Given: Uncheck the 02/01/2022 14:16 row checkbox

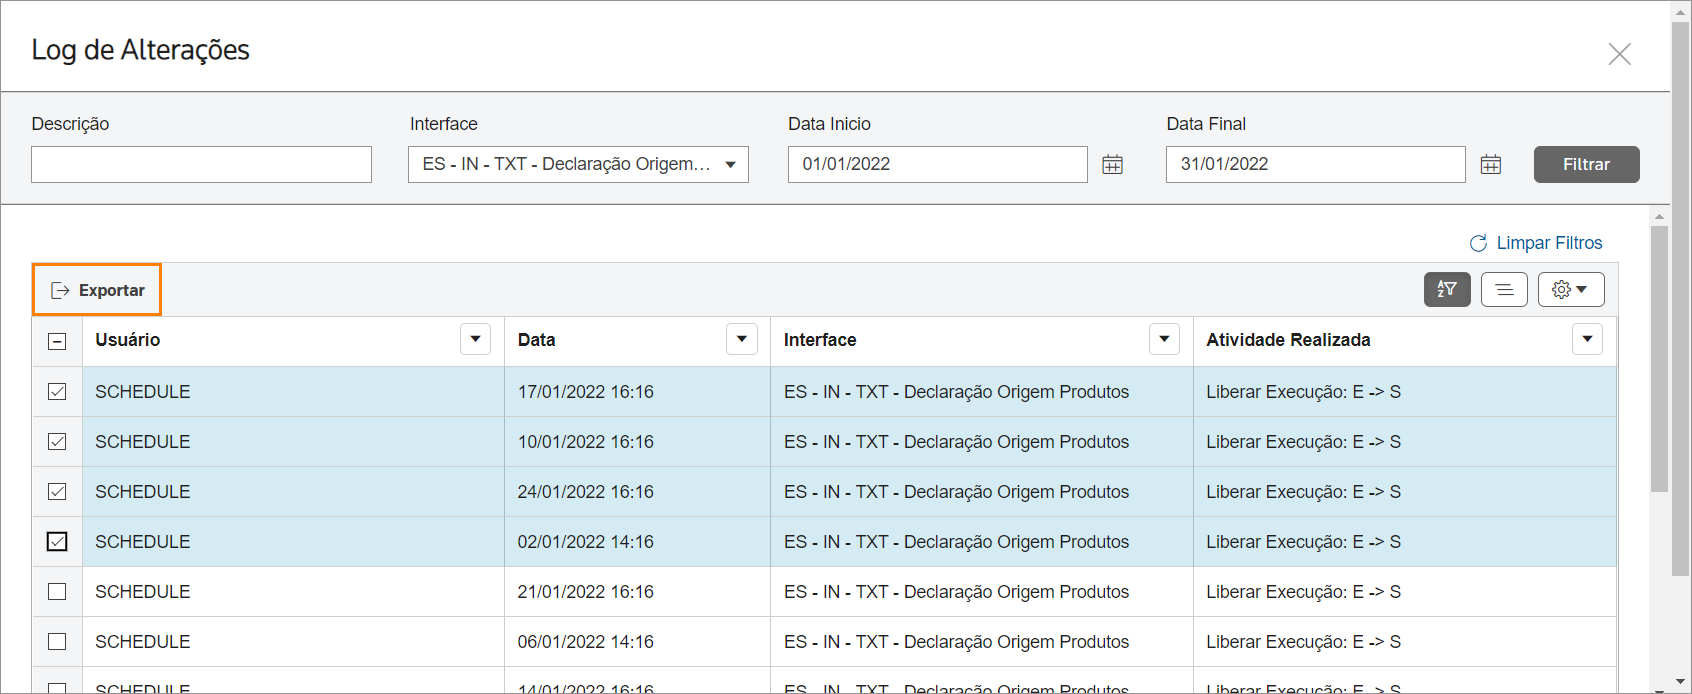Looking at the screenshot, I should [x=57, y=541].
